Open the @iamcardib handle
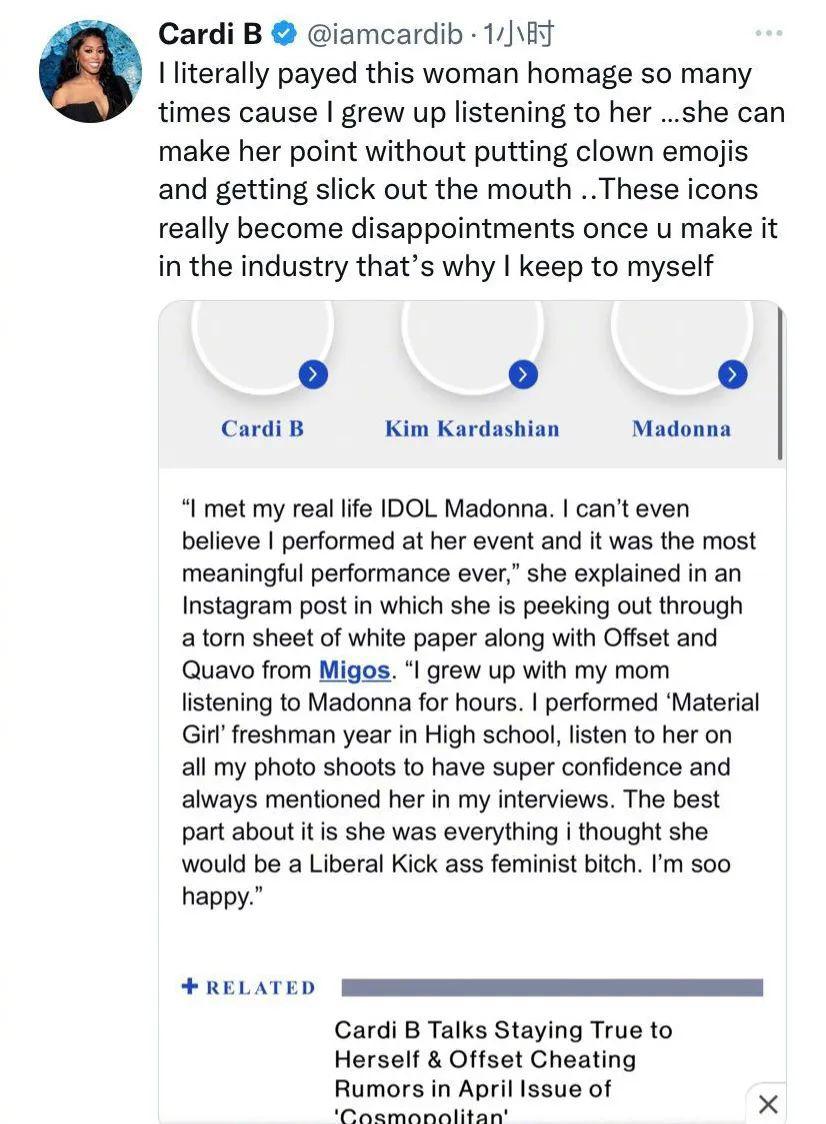Screen dimensions: 826x1124 [x=385, y=34]
